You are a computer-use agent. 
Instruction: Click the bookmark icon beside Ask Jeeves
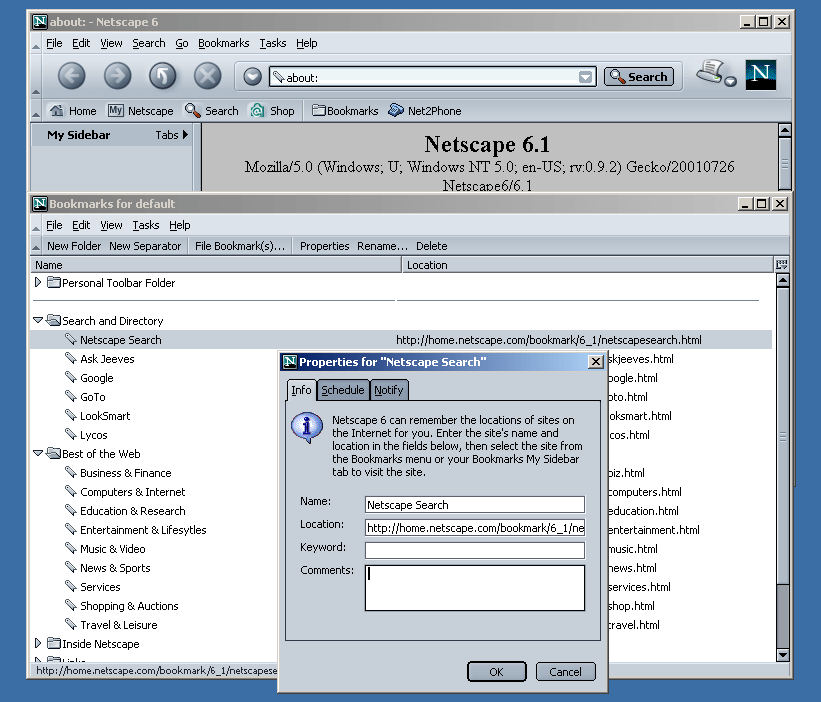71,359
